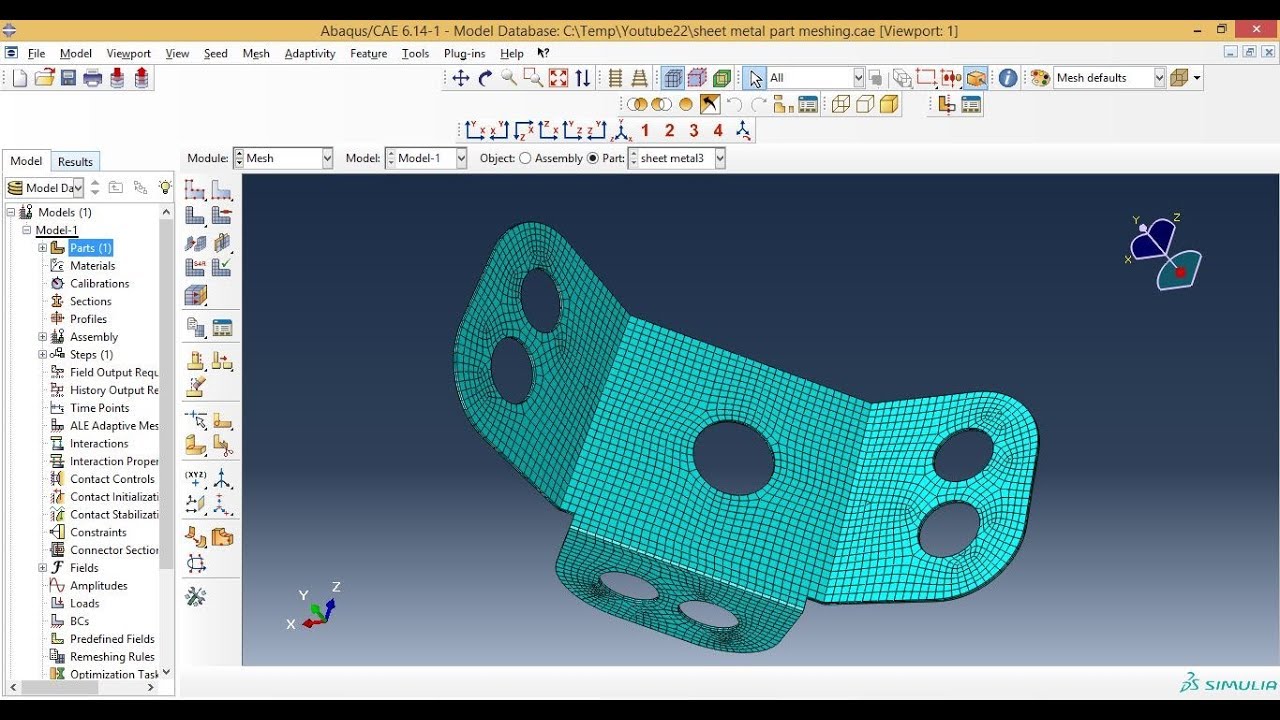
Task: Click the Seed Part tool
Action: [196, 190]
